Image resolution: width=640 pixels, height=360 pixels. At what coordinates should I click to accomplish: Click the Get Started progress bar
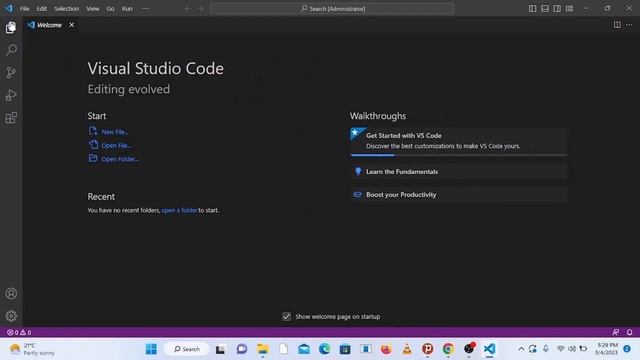tap(459, 155)
